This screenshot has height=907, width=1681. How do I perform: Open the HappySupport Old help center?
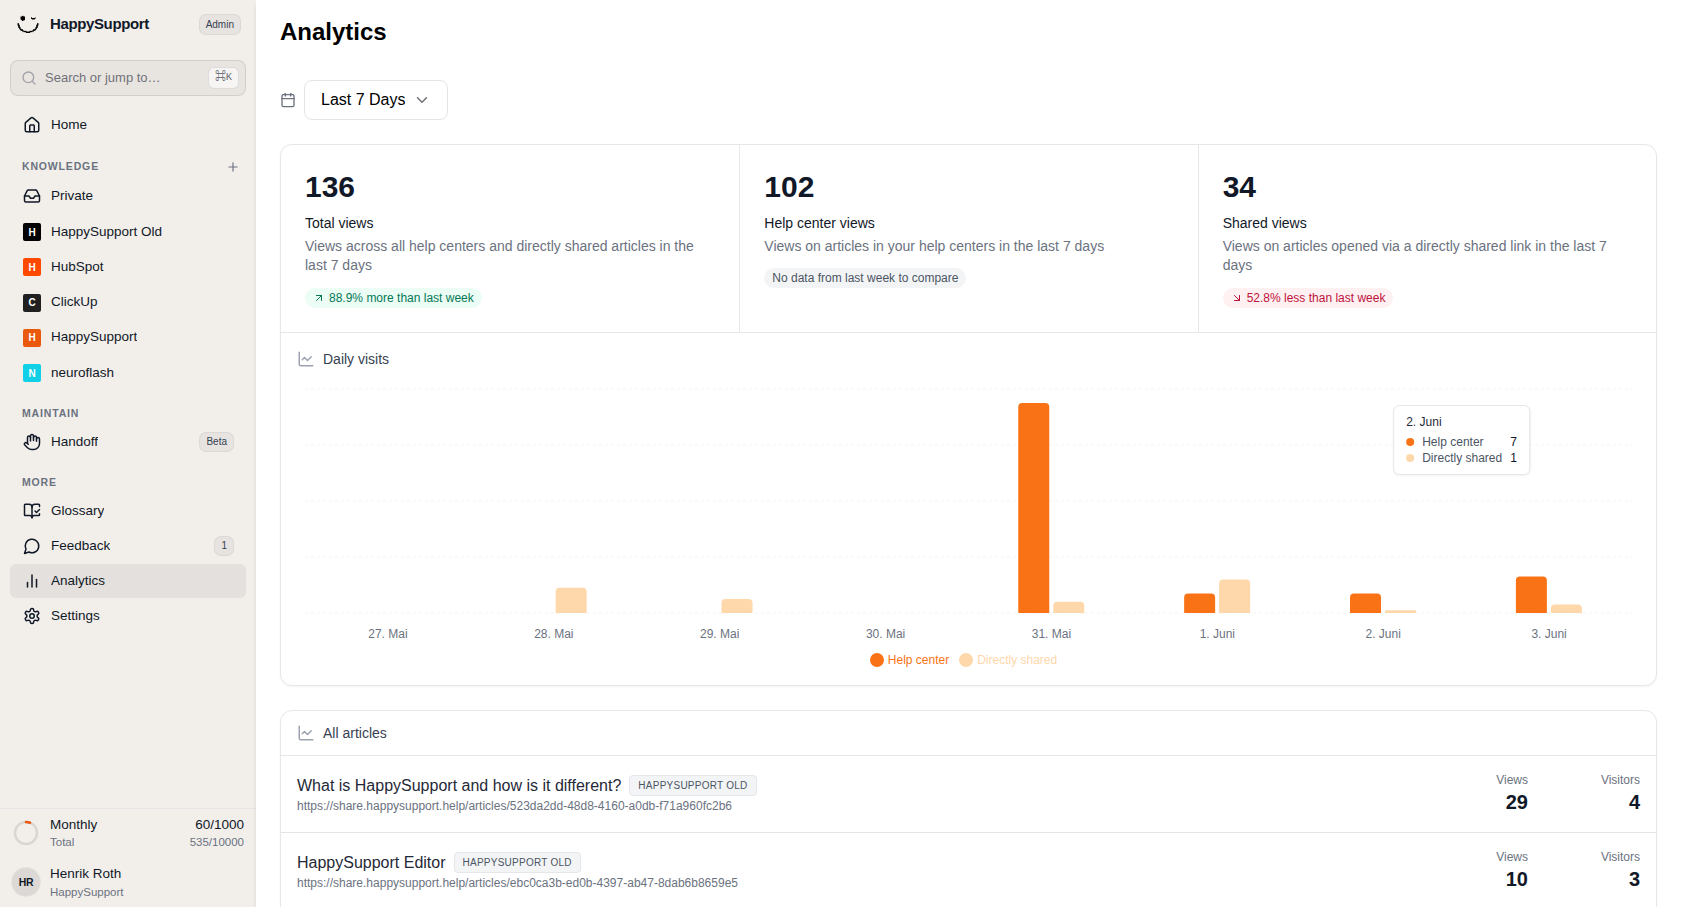pyautogui.click(x=128, y=232)
